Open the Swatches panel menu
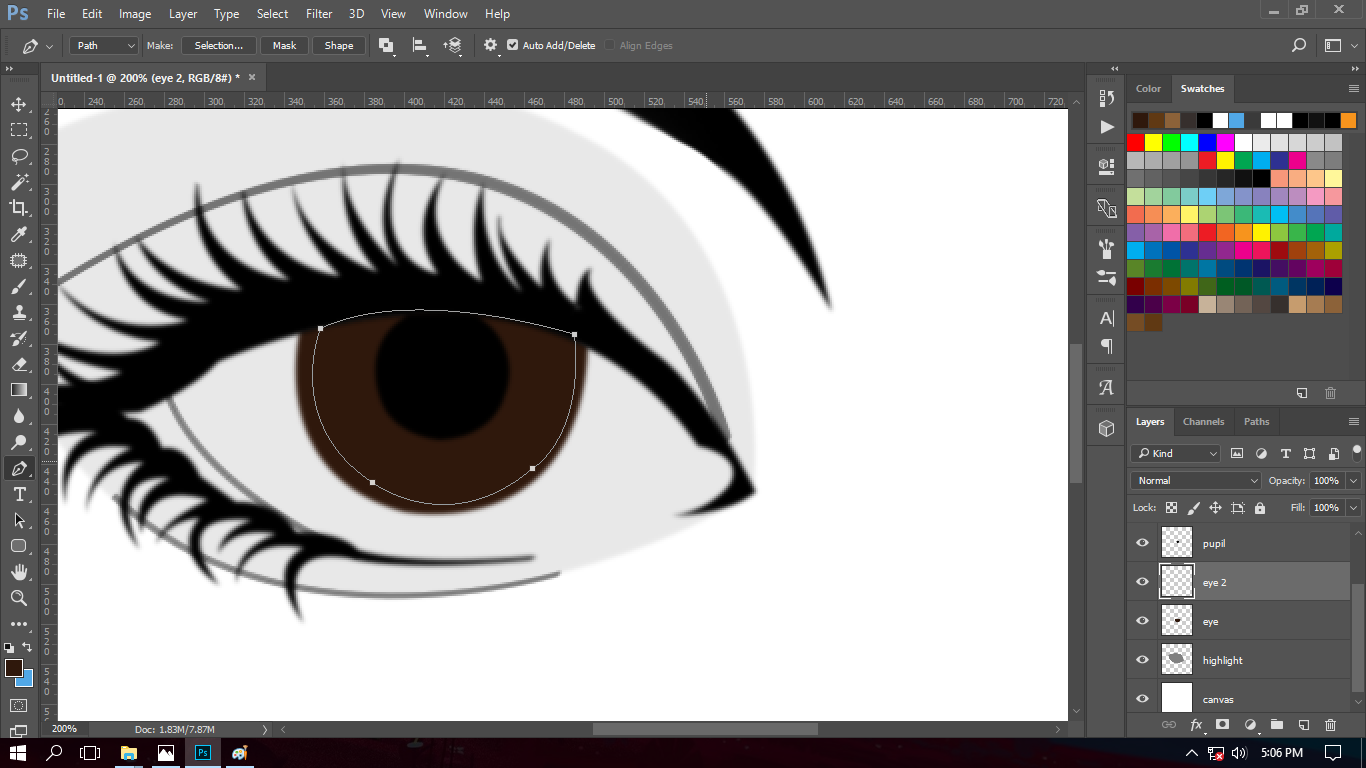 coord(1354,89)
